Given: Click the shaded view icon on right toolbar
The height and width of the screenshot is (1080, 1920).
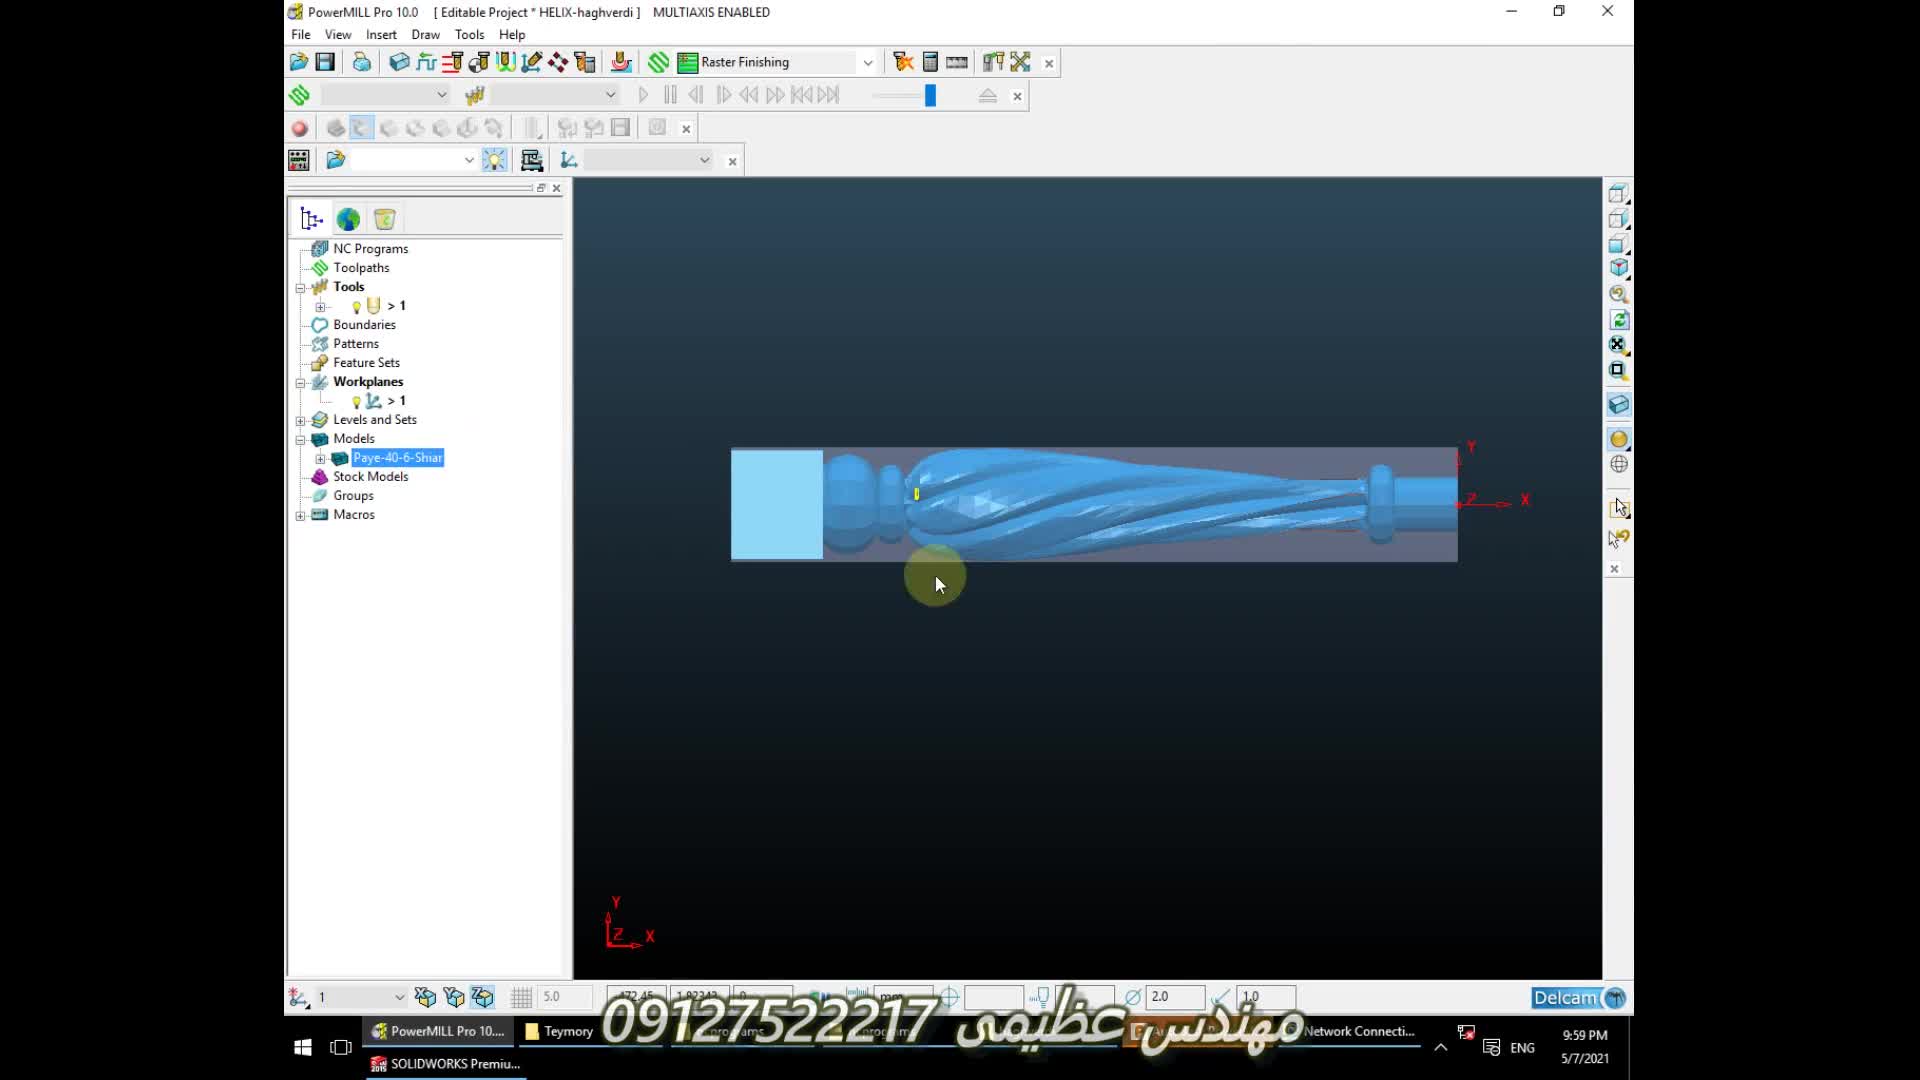Looking at the screenshot, I should click(1618, 439).
